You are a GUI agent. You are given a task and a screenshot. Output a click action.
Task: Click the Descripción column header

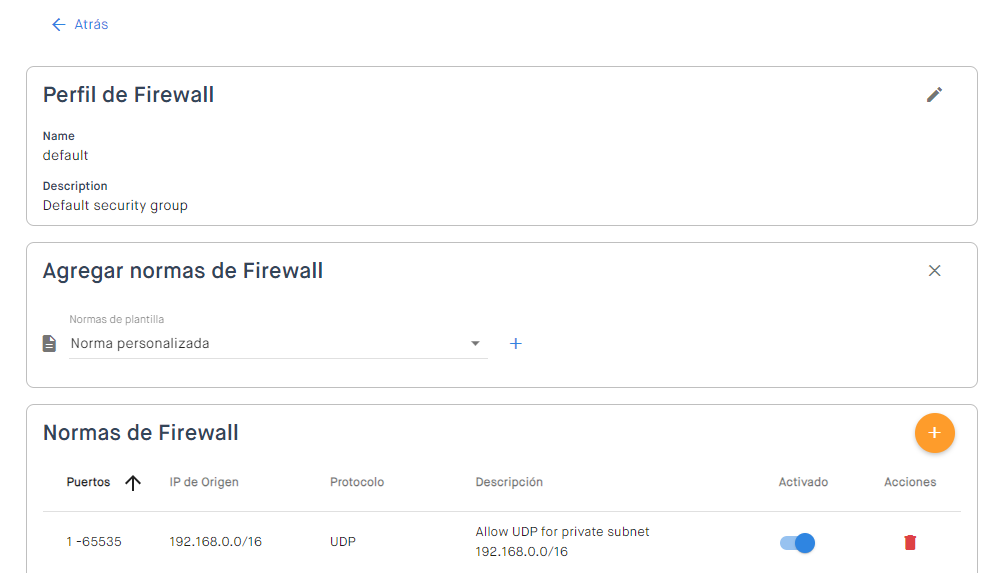point(509,482)
